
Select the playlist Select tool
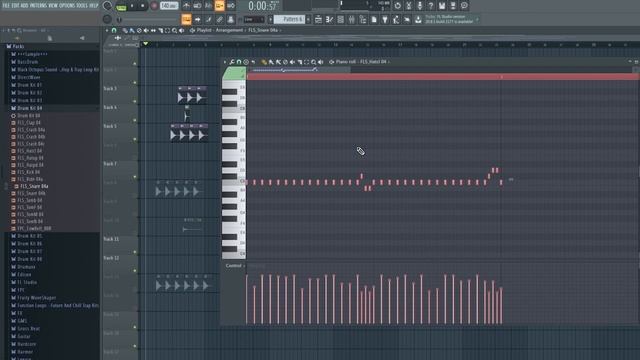pyautogui.click(x=167, y=30)
